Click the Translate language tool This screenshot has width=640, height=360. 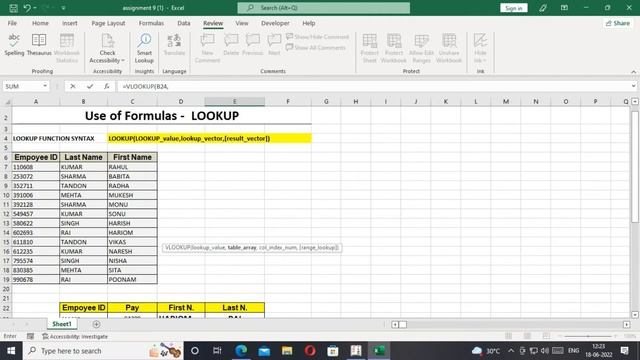pos(174,45)
